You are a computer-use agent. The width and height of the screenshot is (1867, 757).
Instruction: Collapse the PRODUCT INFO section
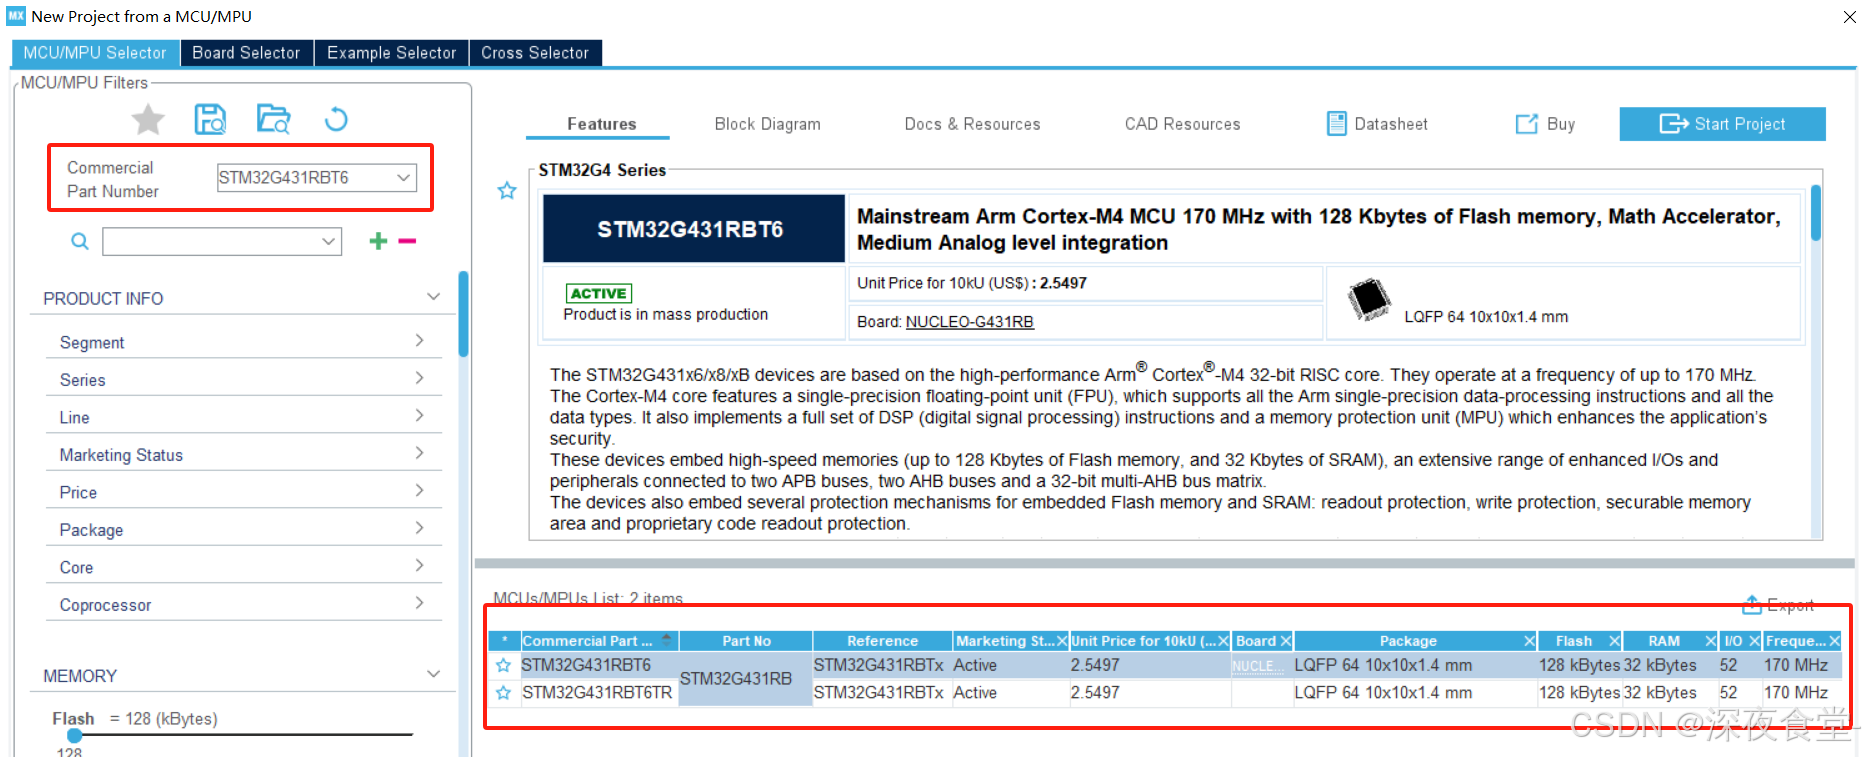(434, 297)
